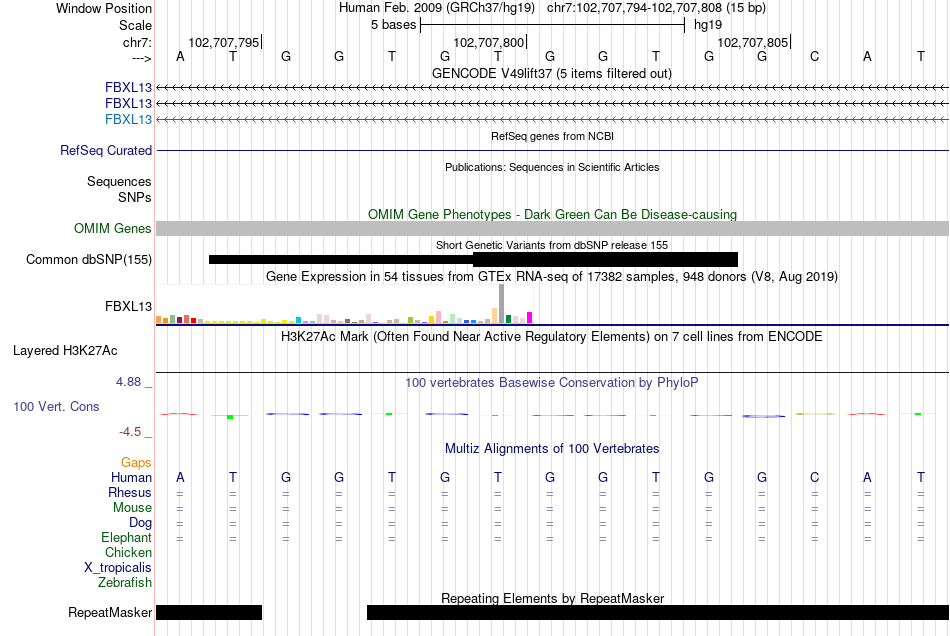Image resolution: width=950 pixels, height=636 pixels.
Task: Click chr7:102,707,794-102,707,808 (15 bp) position text
Action: tap(656, 8)
